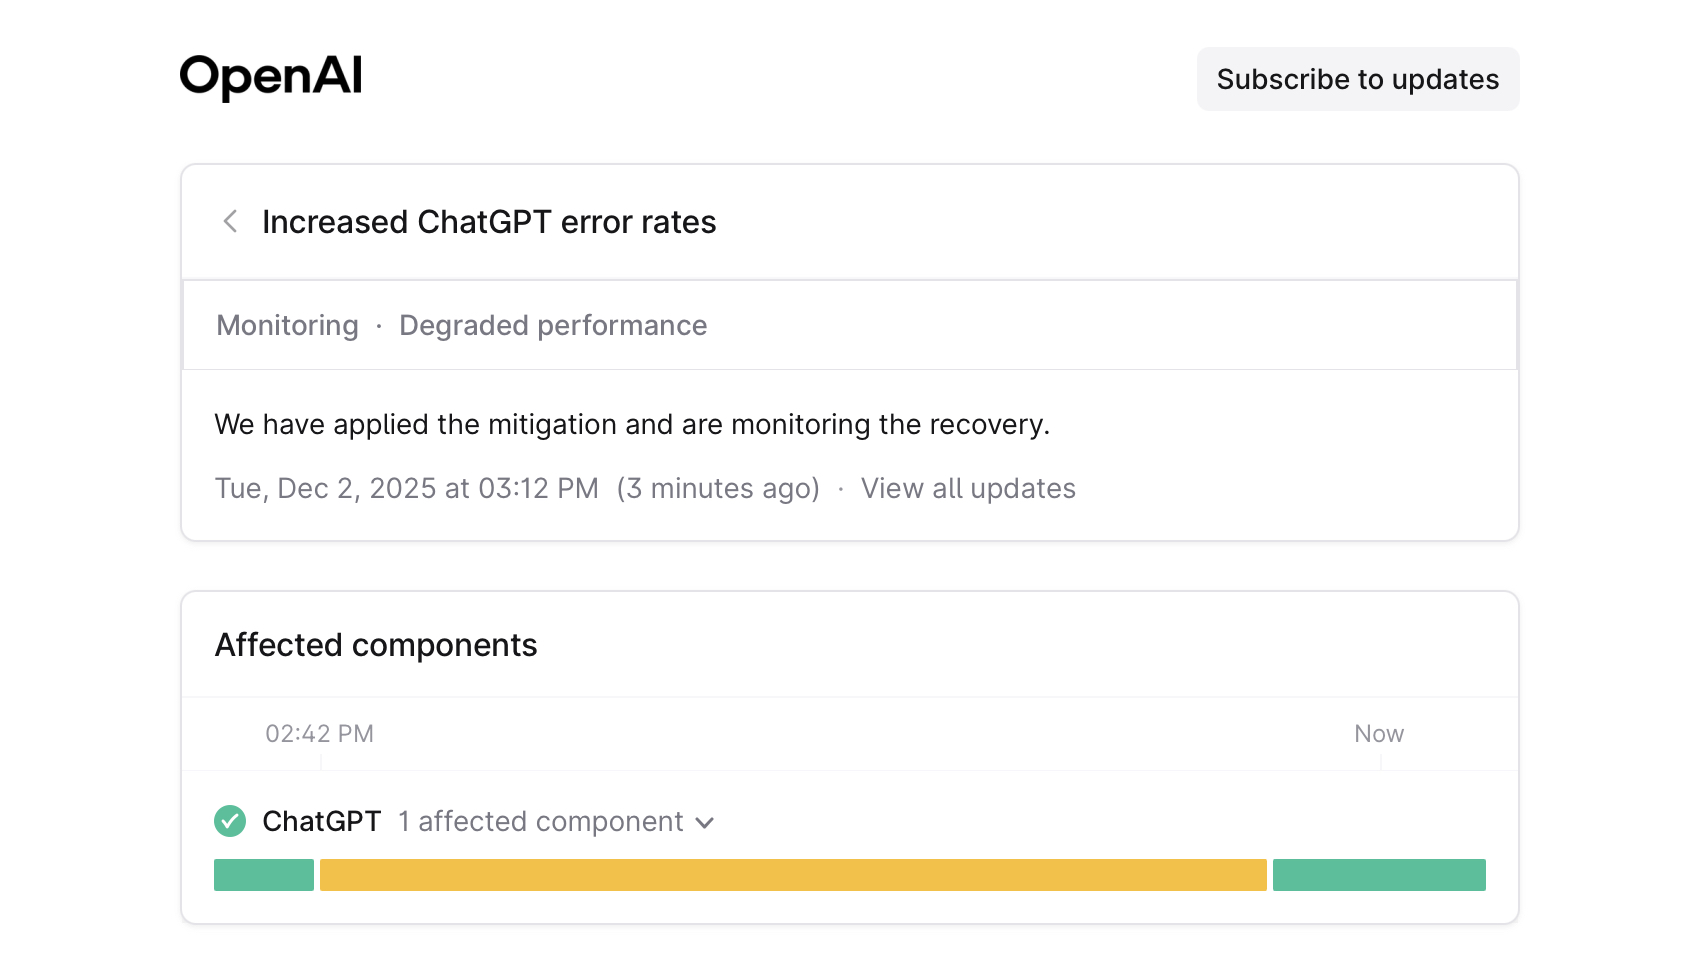Open the component breakdown via the down arrow
The width and height of the screenshot is (1704, 958).
point(706,822)
